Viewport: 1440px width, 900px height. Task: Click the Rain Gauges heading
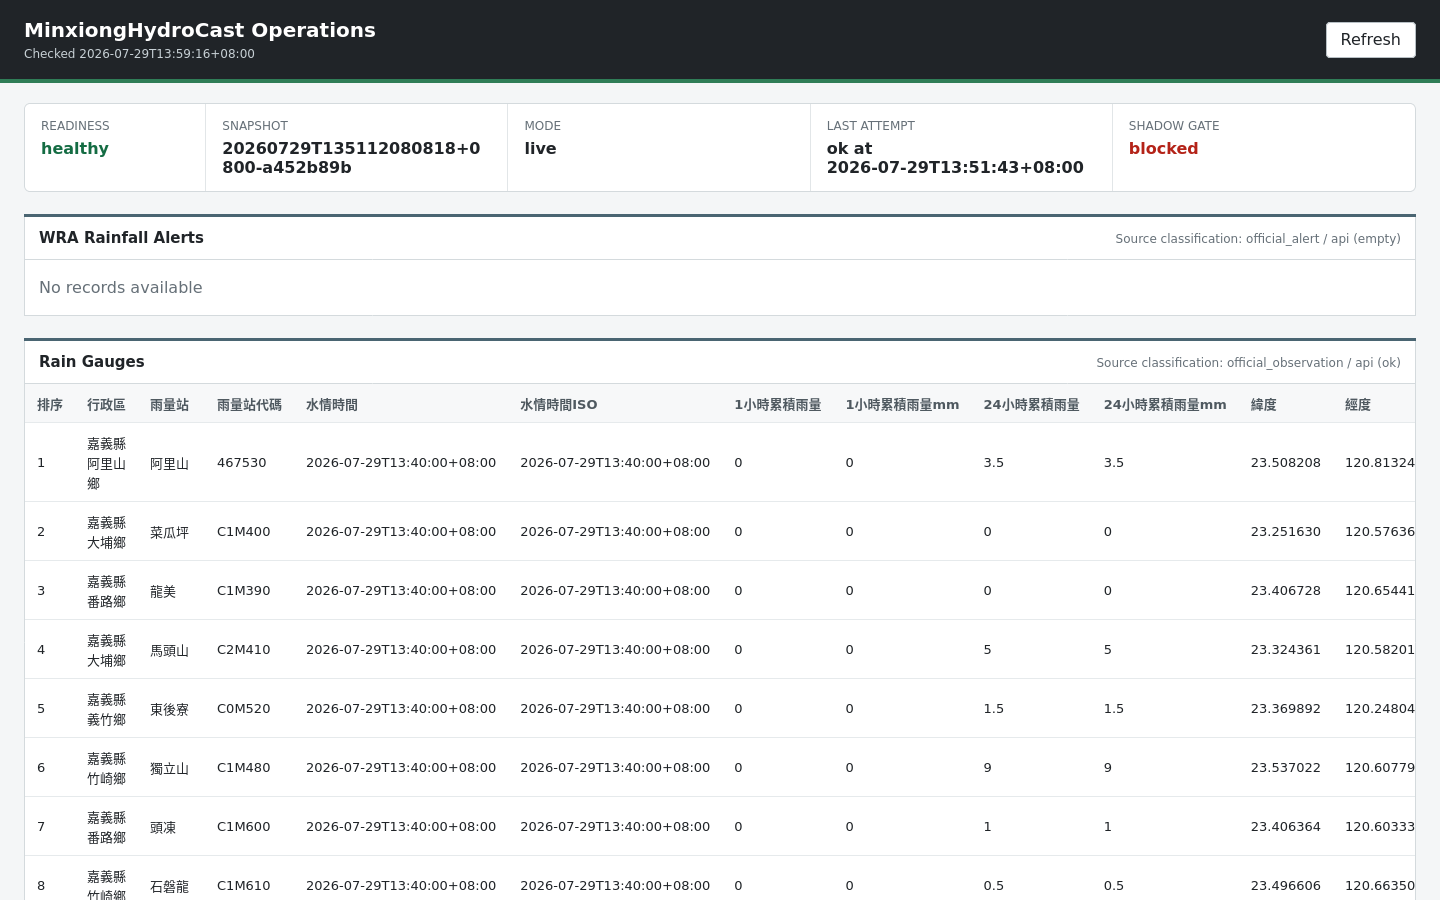click(92, 362)
